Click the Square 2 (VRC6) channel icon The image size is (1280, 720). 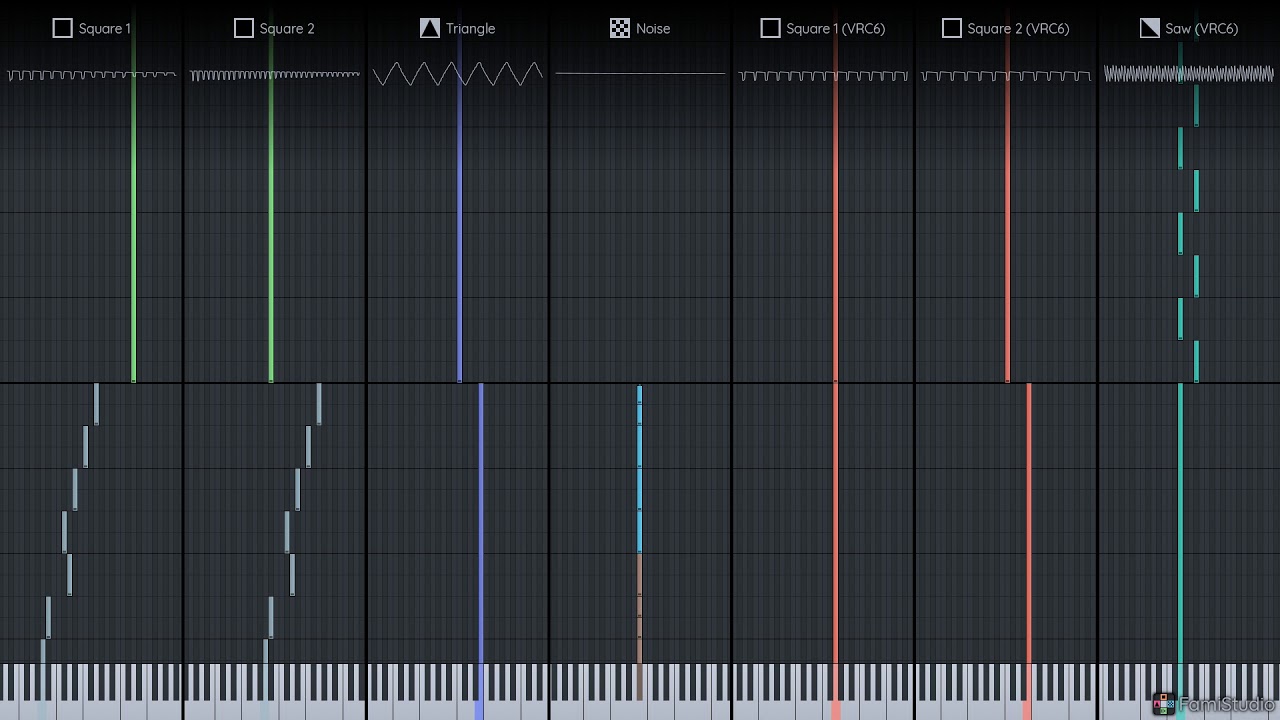(952, 28)
